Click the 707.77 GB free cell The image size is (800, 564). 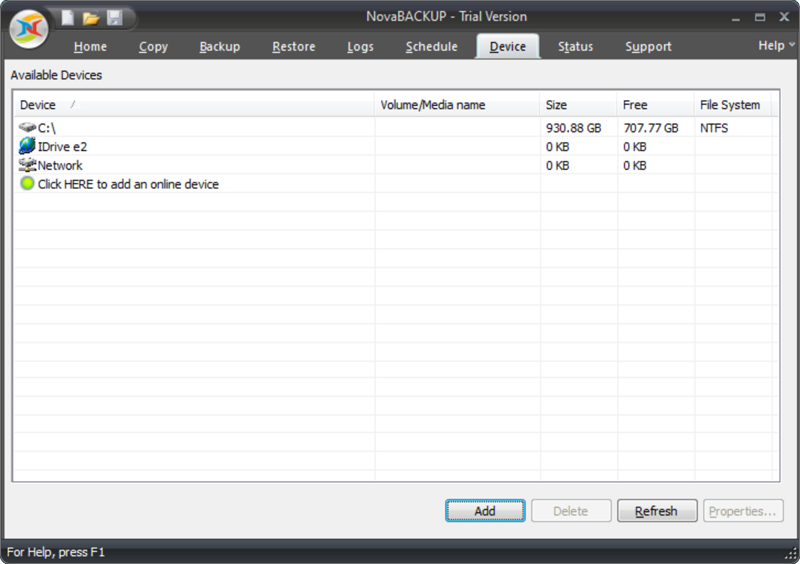[651, 128]
